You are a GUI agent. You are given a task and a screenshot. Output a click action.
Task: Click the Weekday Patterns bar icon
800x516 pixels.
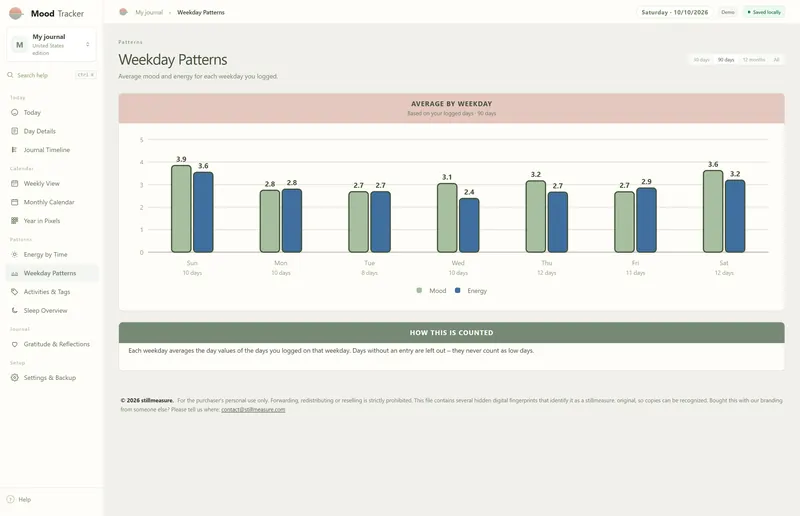14,274
